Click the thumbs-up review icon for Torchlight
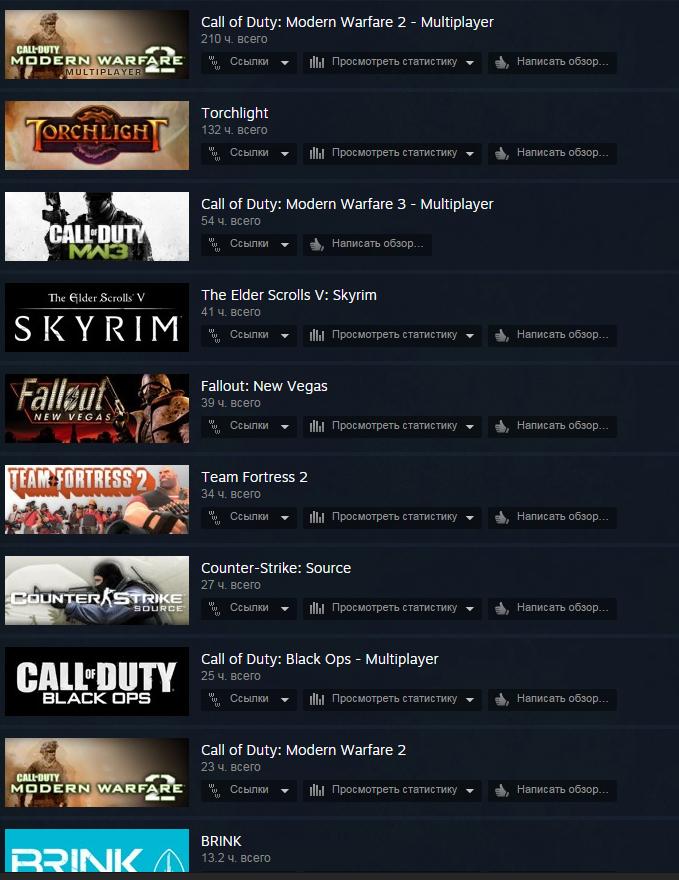679x880 pixels. (x=502, y=153)
